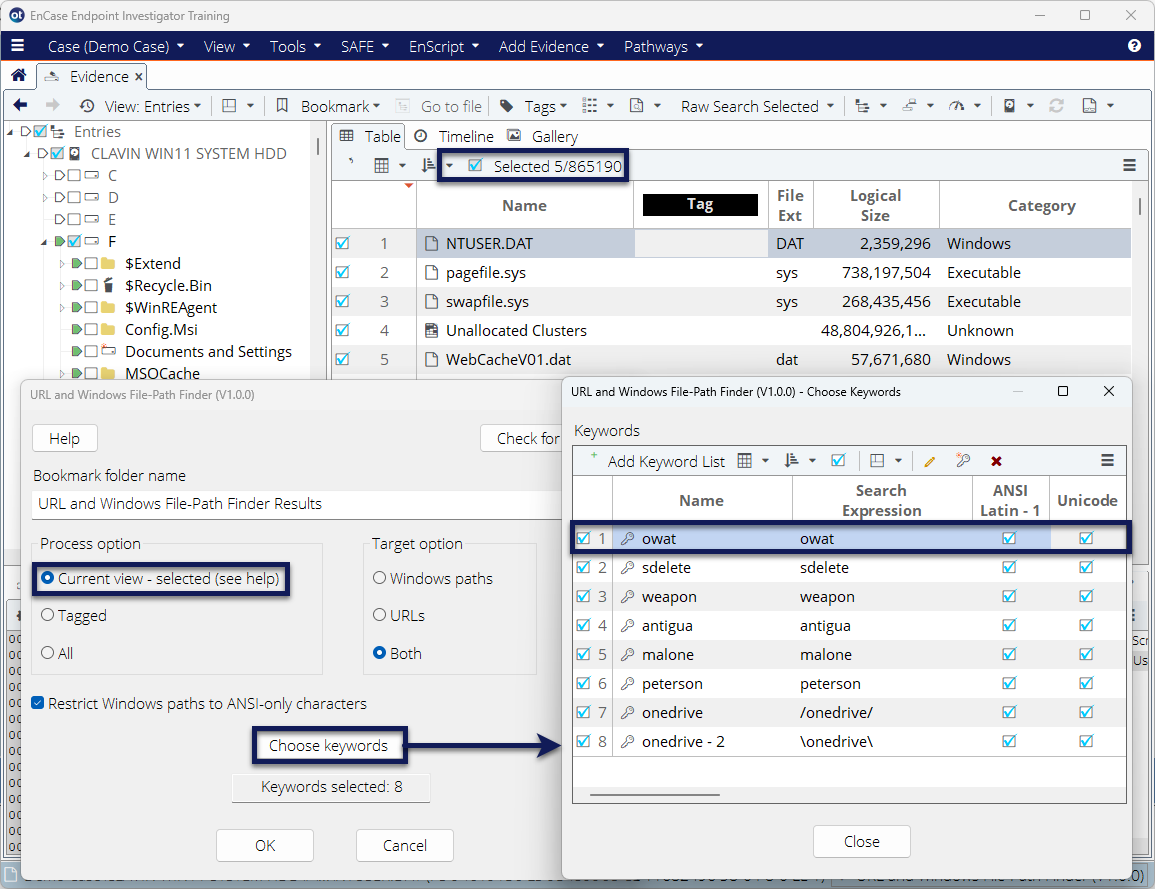Click the Bookmark folder name input field
This screenshot has height=889, width=1155.
click(297, 504)
